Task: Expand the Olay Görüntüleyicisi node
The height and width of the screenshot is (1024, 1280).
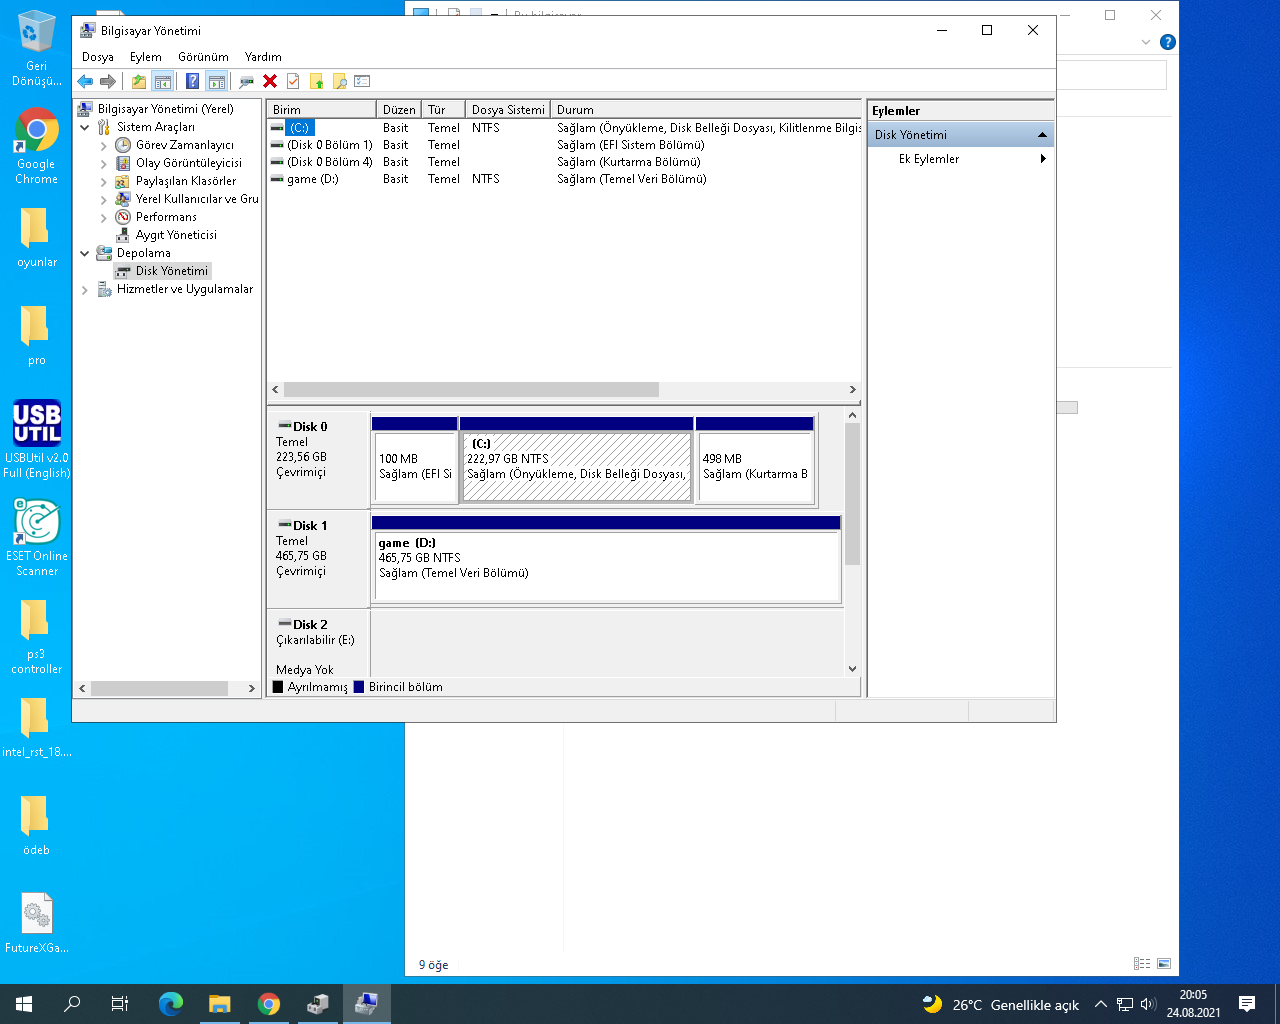Action: [x=104, y=163]
